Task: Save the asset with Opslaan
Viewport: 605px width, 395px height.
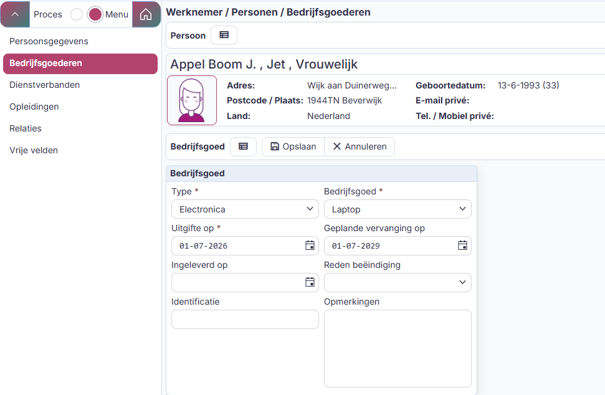Action: pyautogui.click(x=293, y=147)
